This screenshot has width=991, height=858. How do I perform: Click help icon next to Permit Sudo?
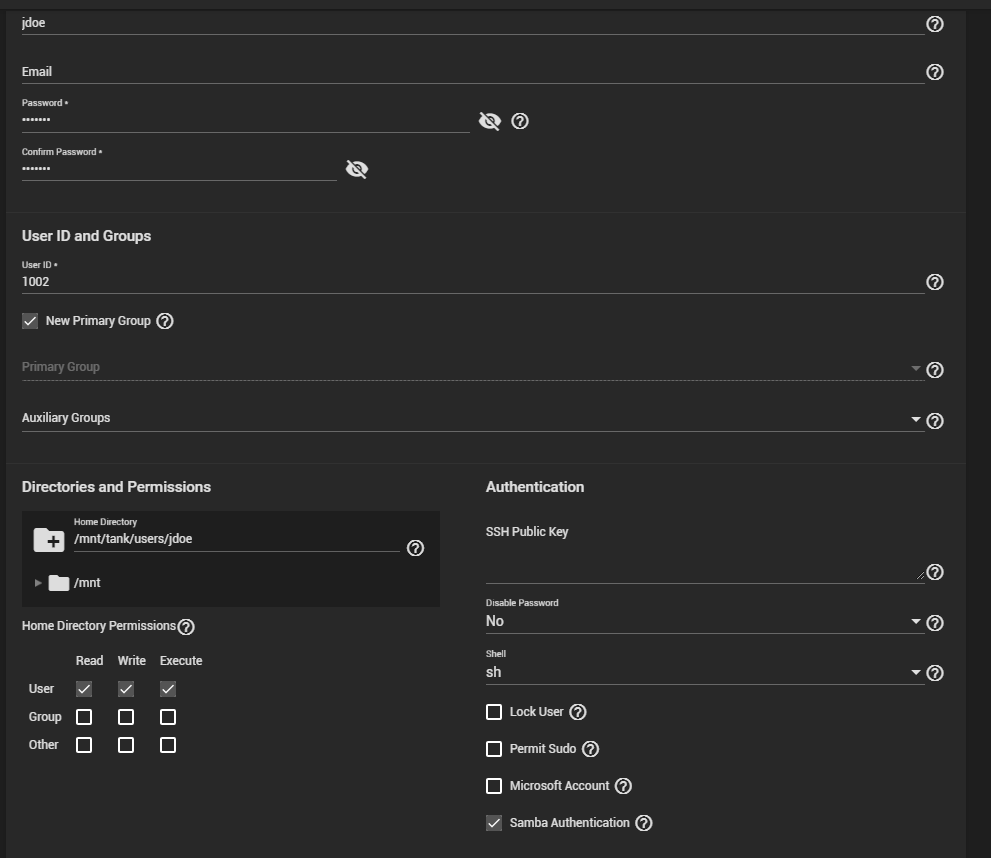click(590, 749)
